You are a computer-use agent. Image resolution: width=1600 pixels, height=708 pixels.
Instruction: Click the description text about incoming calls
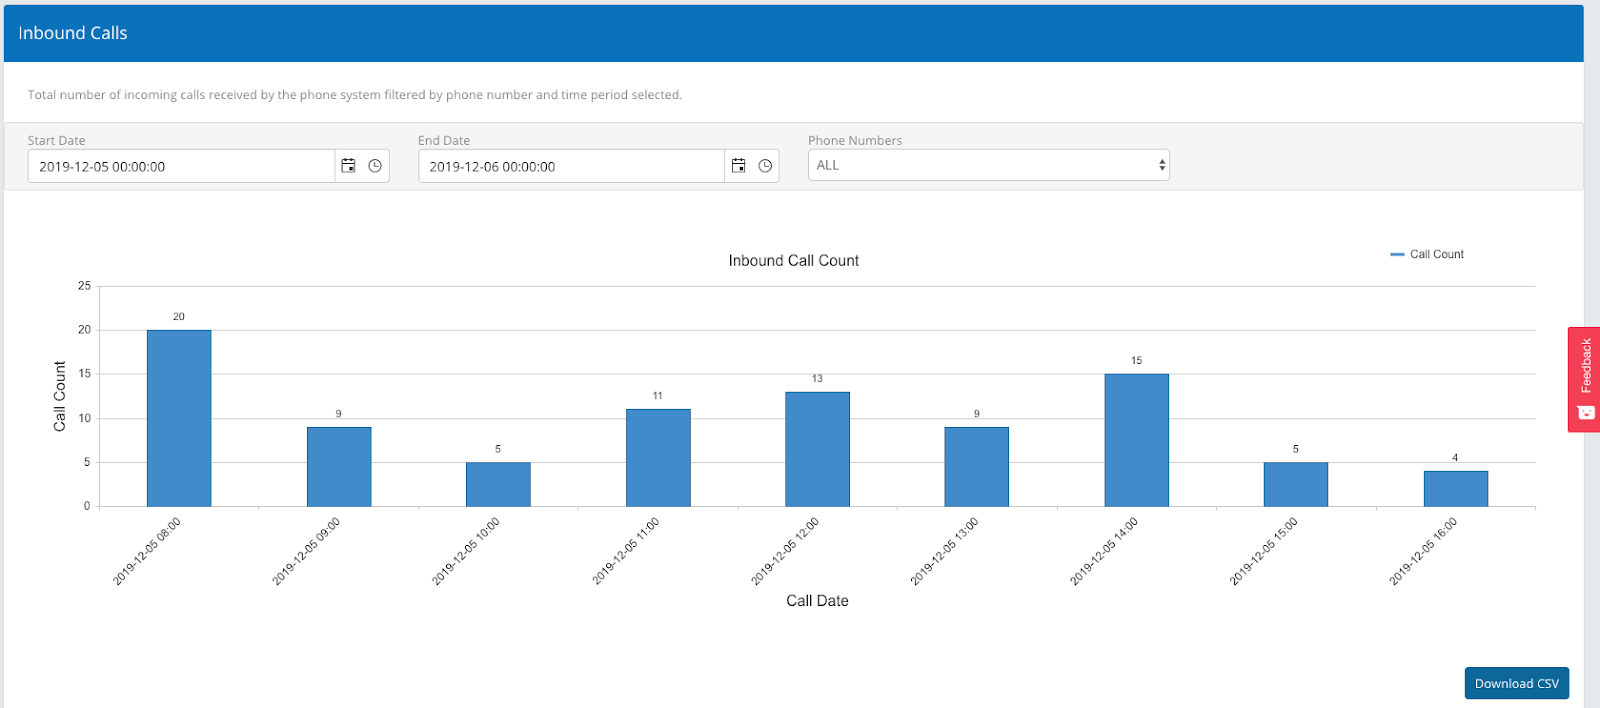tap(355, 95)
